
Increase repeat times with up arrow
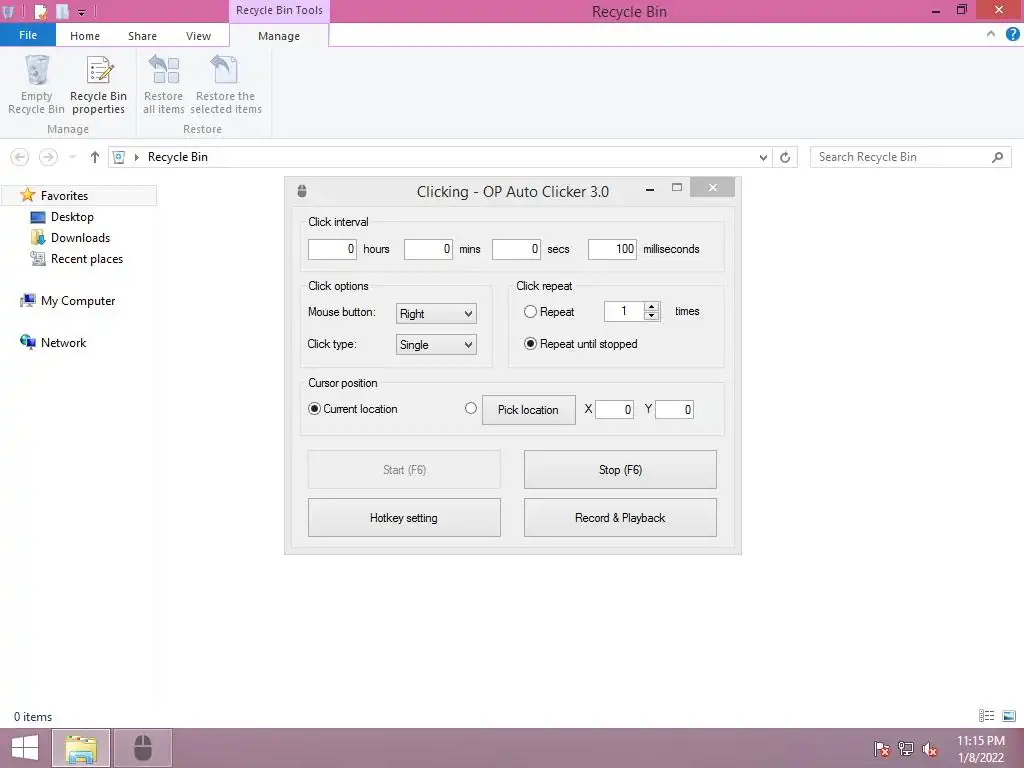(x=651, y=307)
